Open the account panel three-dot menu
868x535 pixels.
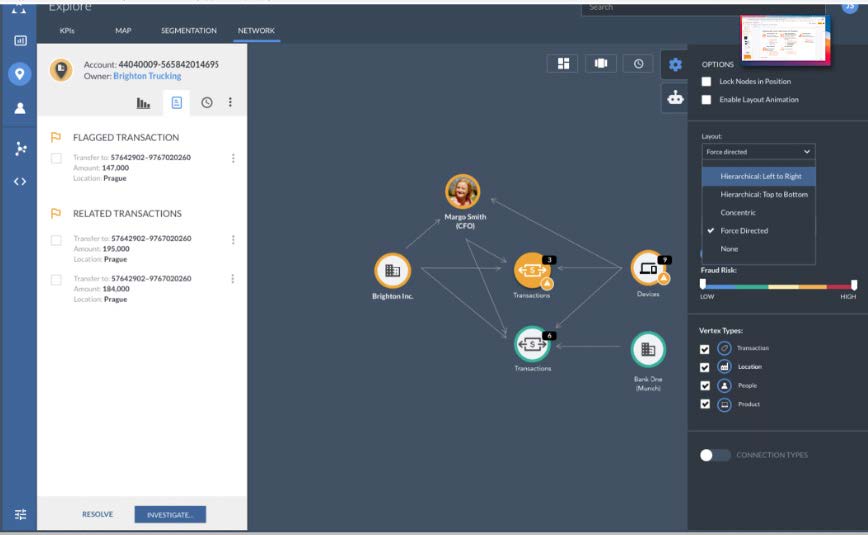pyautogui.click(x=230, y=102)
